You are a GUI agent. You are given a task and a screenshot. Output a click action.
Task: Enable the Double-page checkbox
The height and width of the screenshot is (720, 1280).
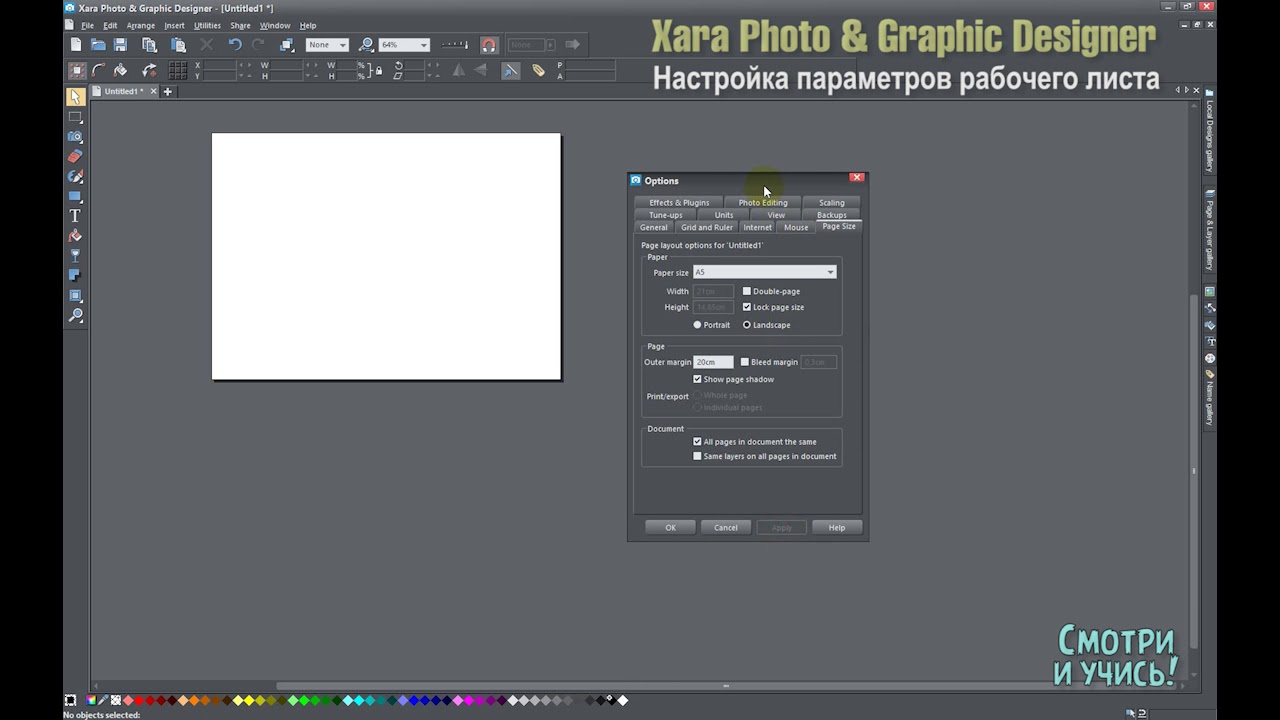pyautogui.click(x=746, y=291)
